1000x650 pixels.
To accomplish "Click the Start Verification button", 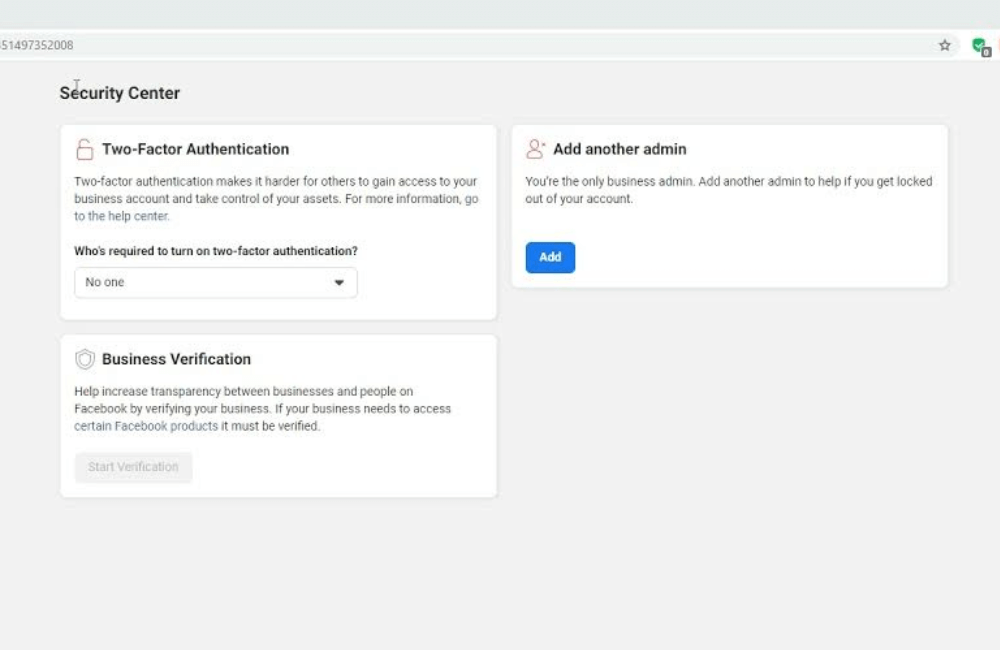I will tap(133, 467).
